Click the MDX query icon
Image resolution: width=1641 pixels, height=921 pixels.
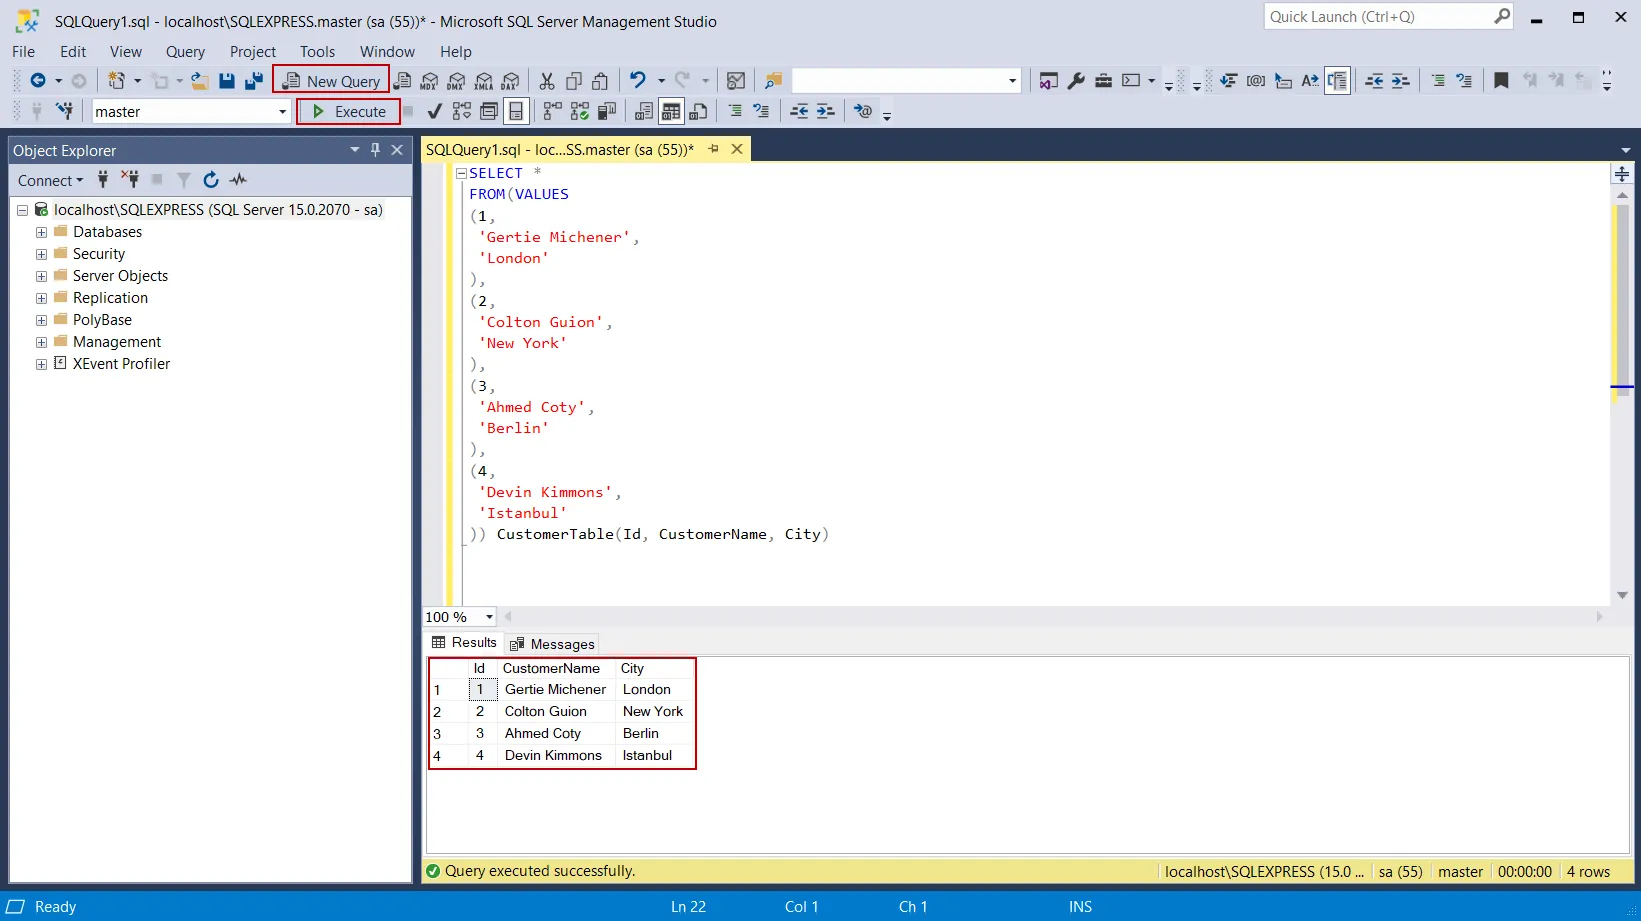(430, 81)
